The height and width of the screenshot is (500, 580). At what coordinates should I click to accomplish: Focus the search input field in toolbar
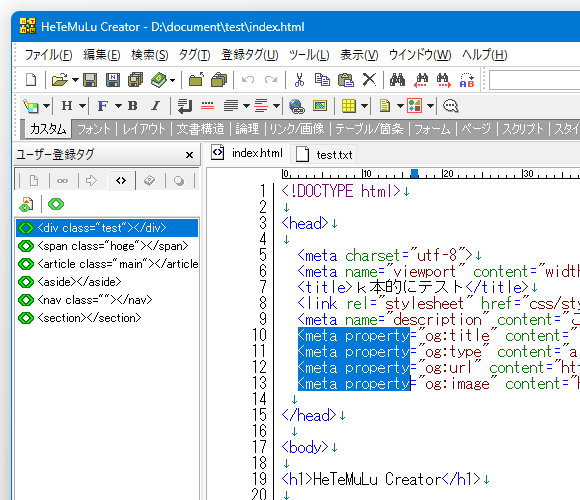click(535, 80)
